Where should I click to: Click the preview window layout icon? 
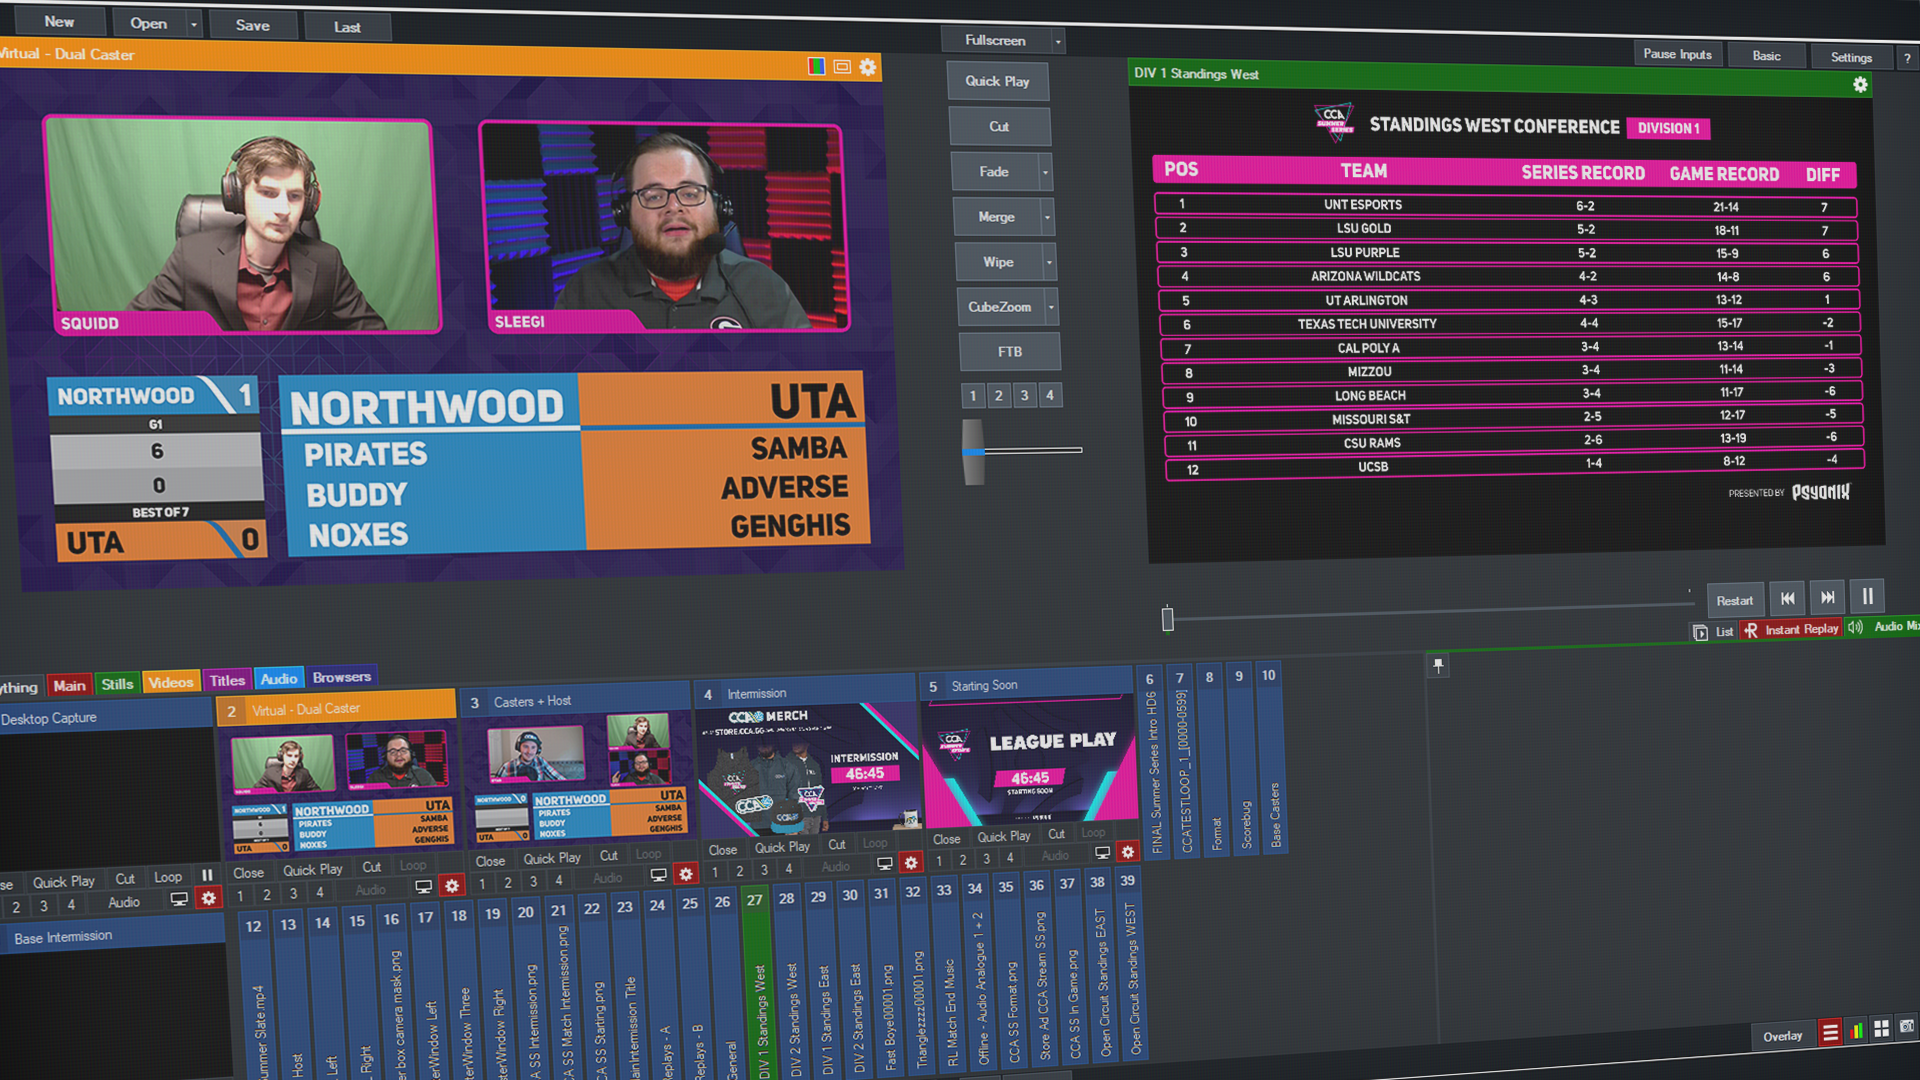(842, 67)
